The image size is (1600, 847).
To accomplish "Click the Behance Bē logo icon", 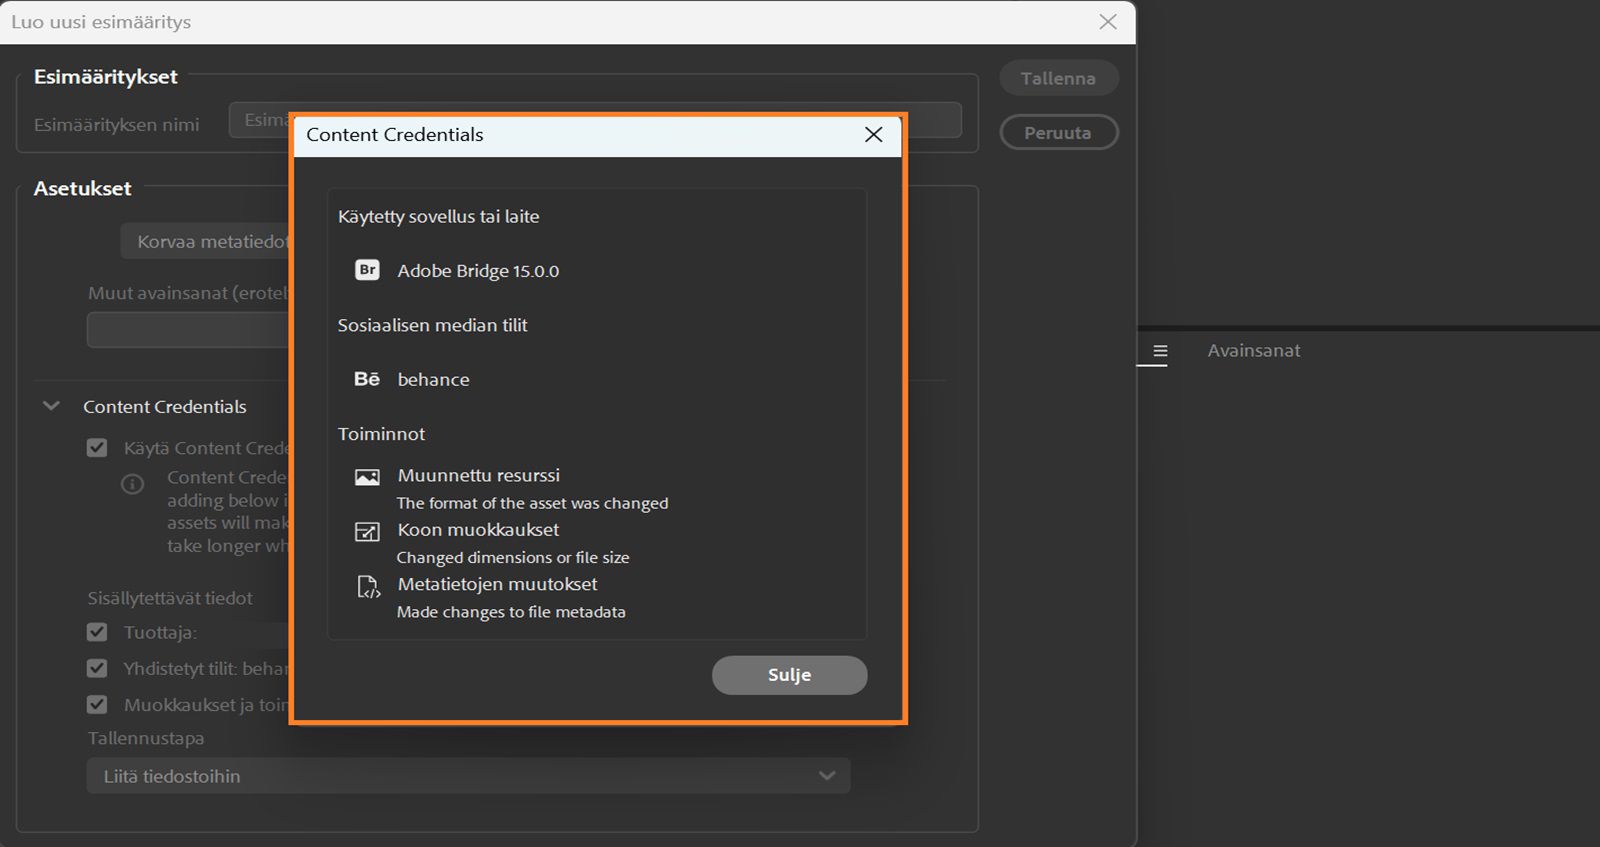I will 367,379.
